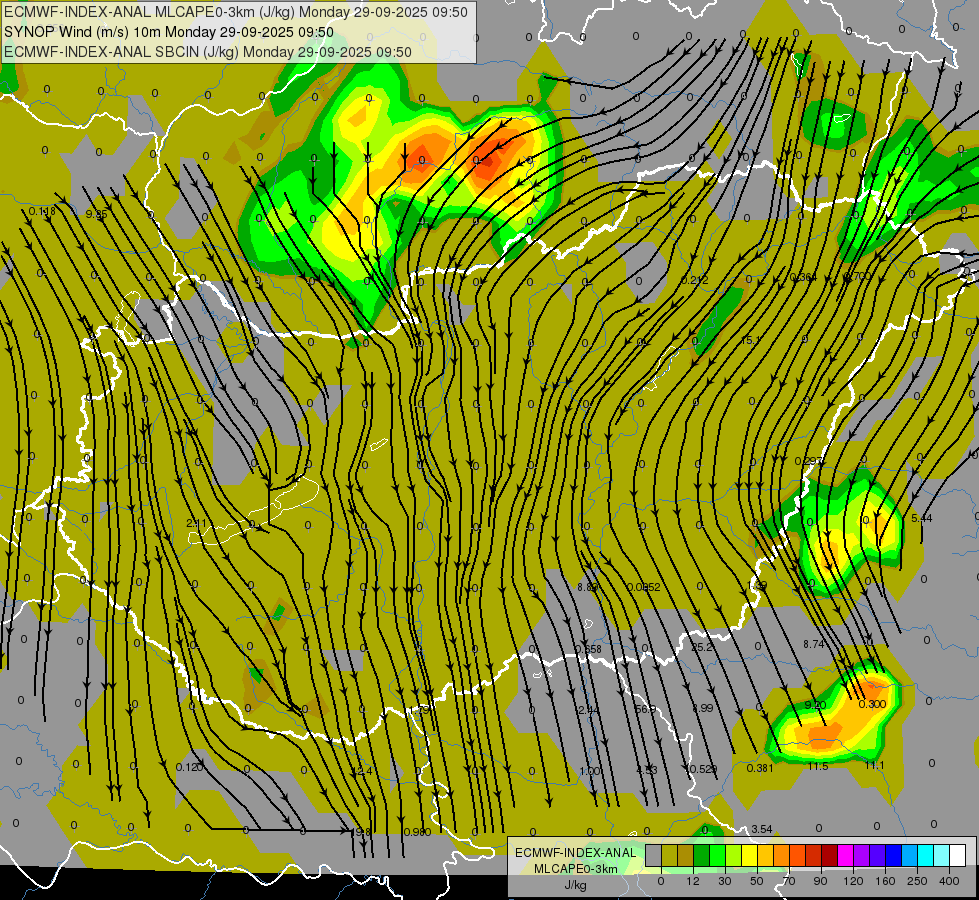
Task: Select the dark green legend swatch
Action: tap(702, 855)
